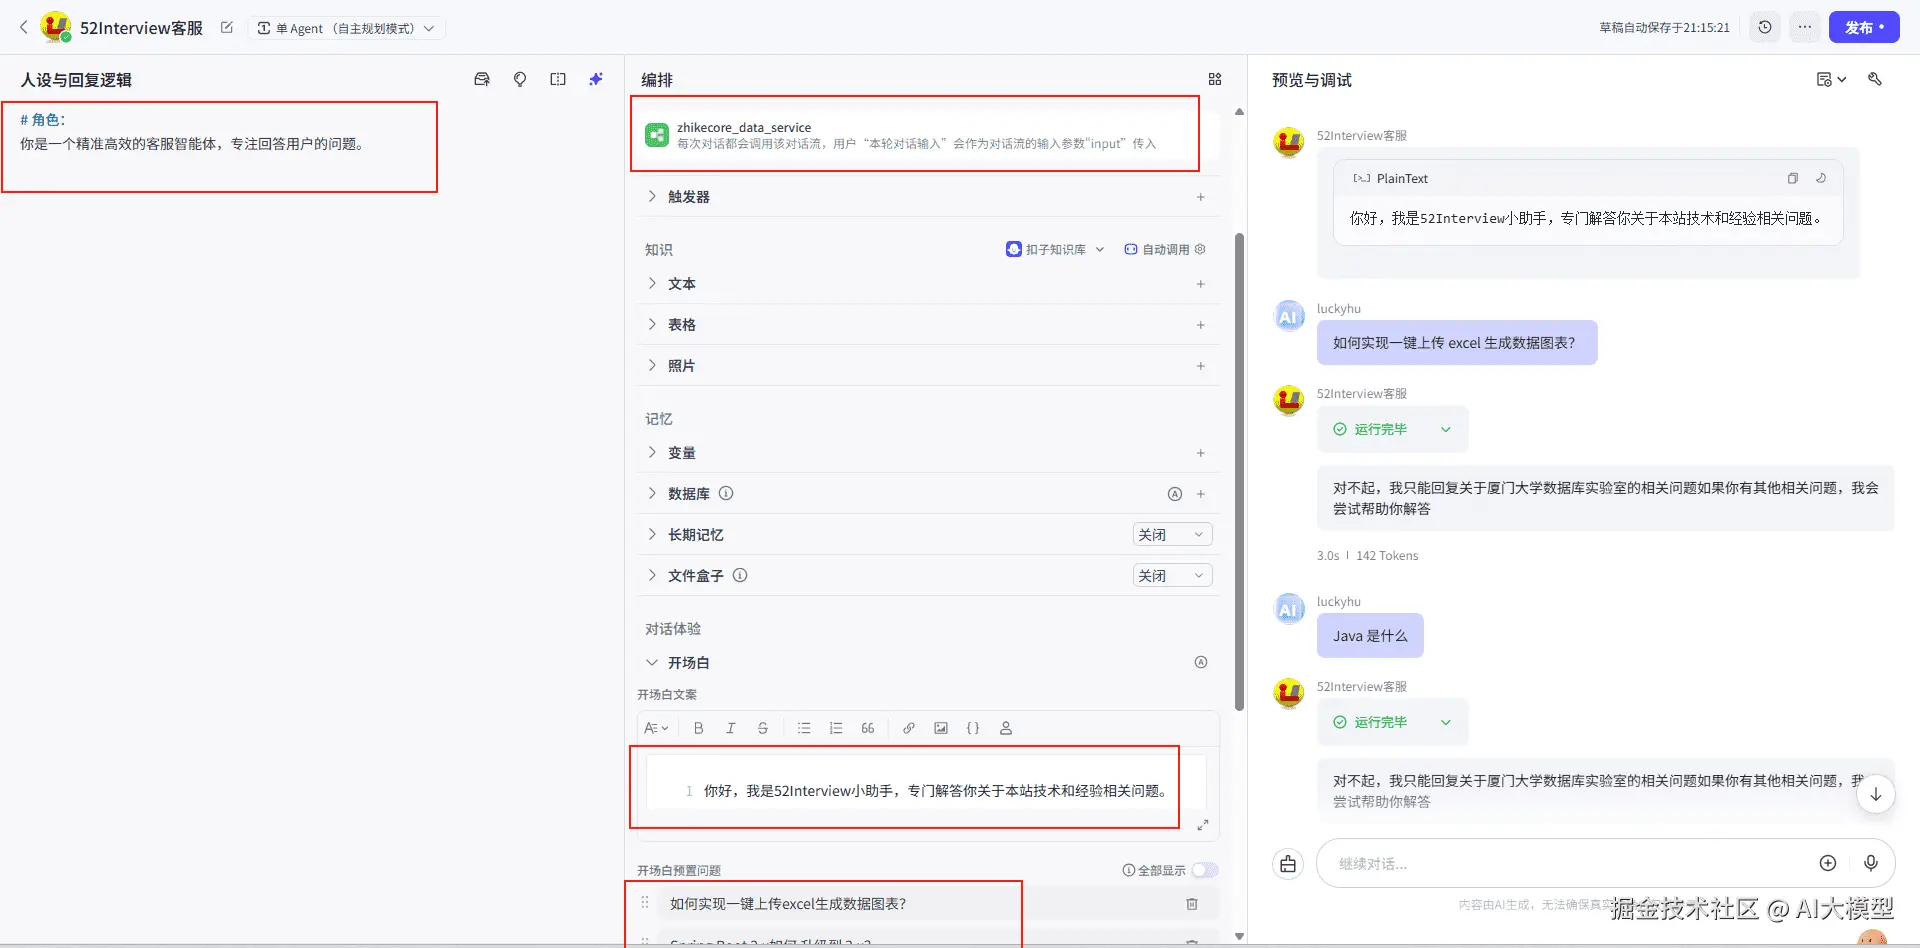Viewport: 1920px width, 948px height.
Task: Insert a link in 开场白 editor
Action: 909,728
